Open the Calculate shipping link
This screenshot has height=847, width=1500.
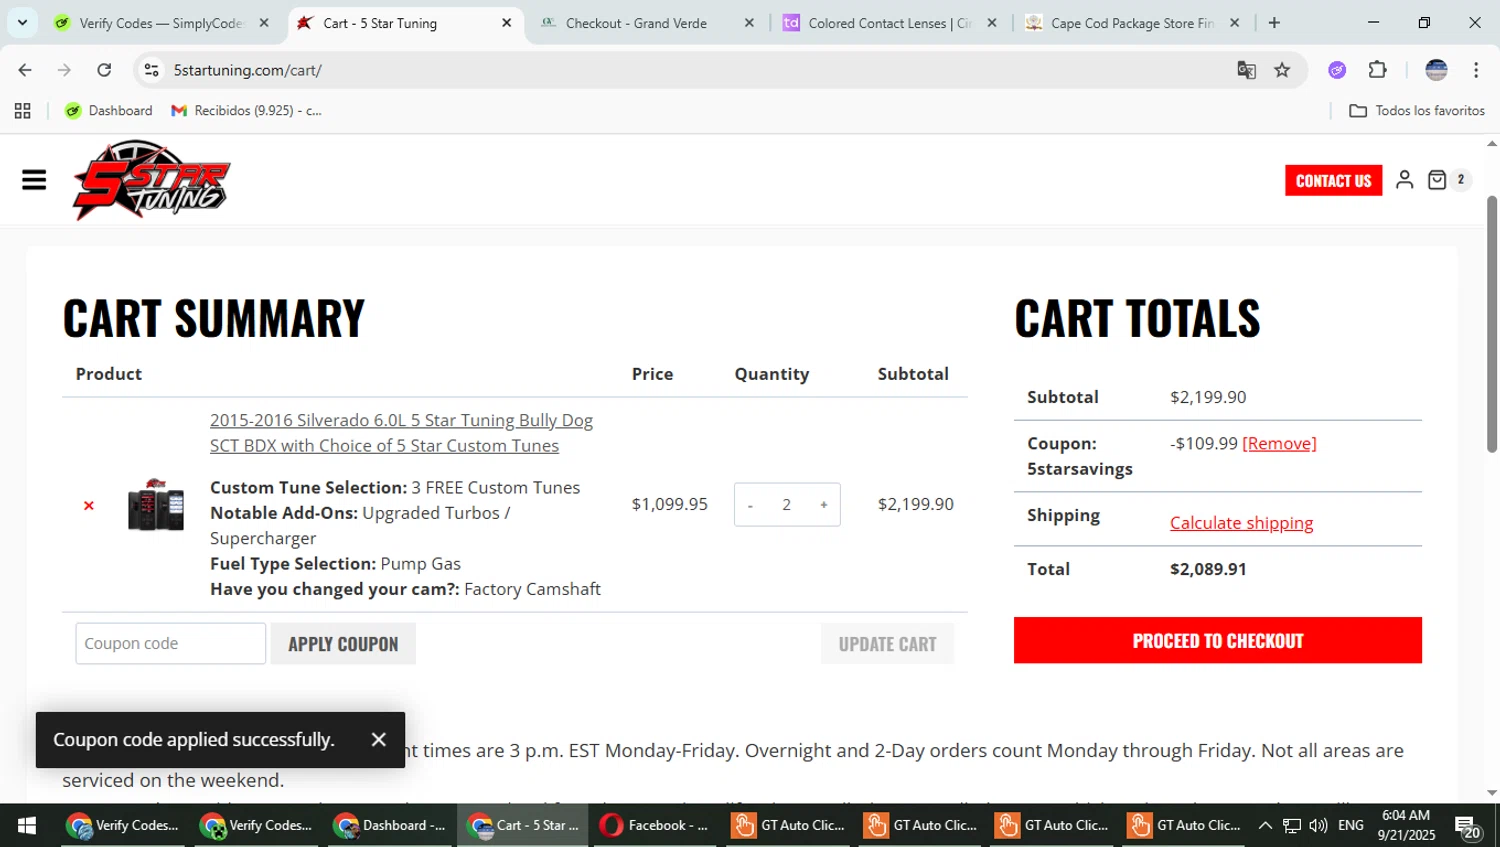click(x=1242, y=523)
